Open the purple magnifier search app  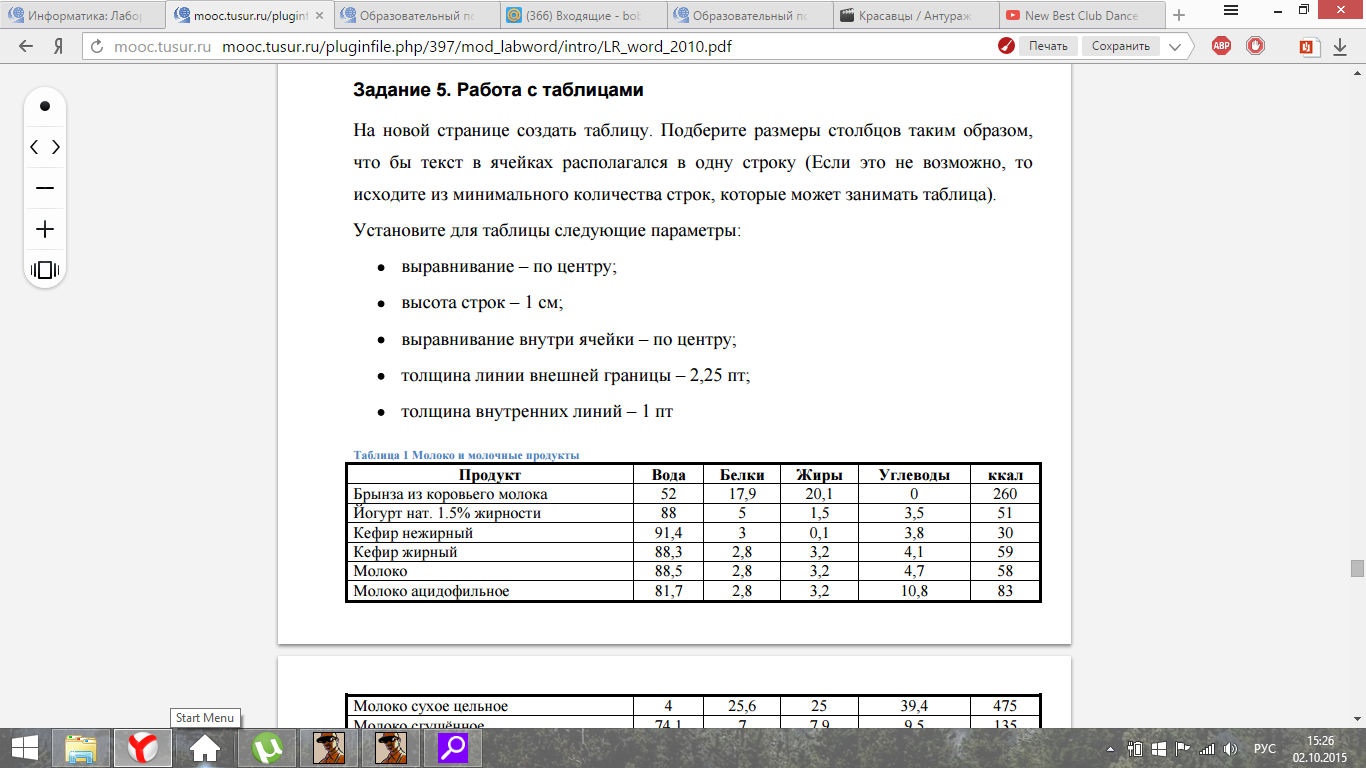(453, 747)
